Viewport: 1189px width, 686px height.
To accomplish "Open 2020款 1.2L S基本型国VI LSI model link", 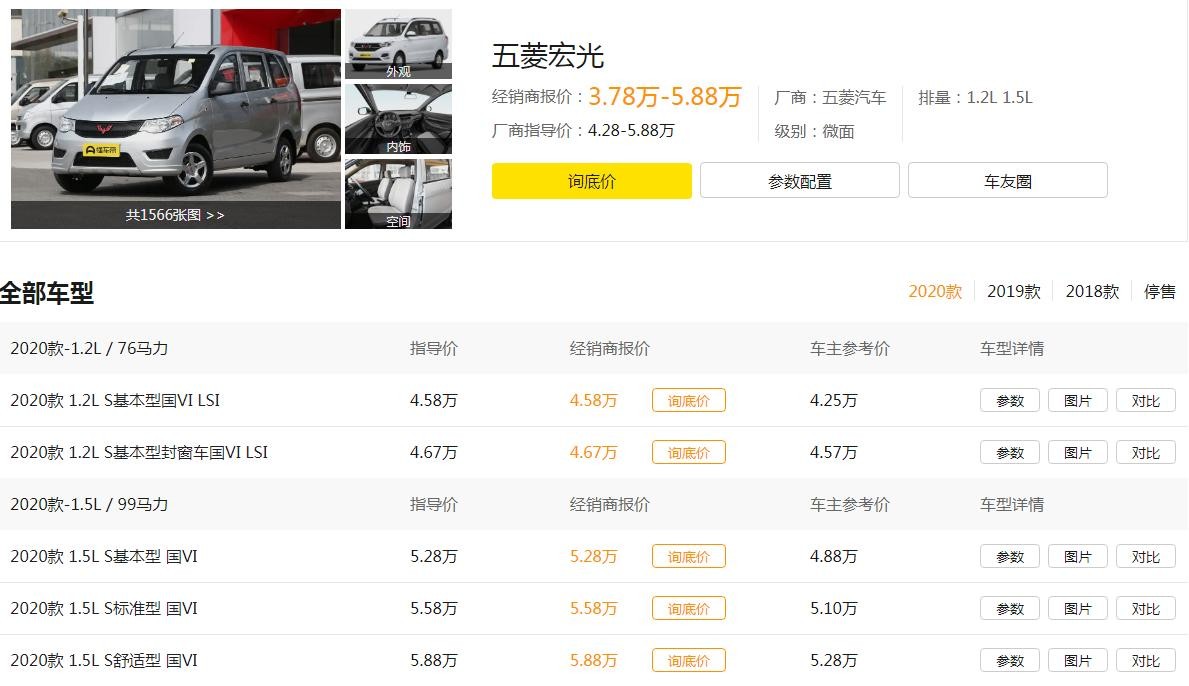I will [x=115, y=400].
